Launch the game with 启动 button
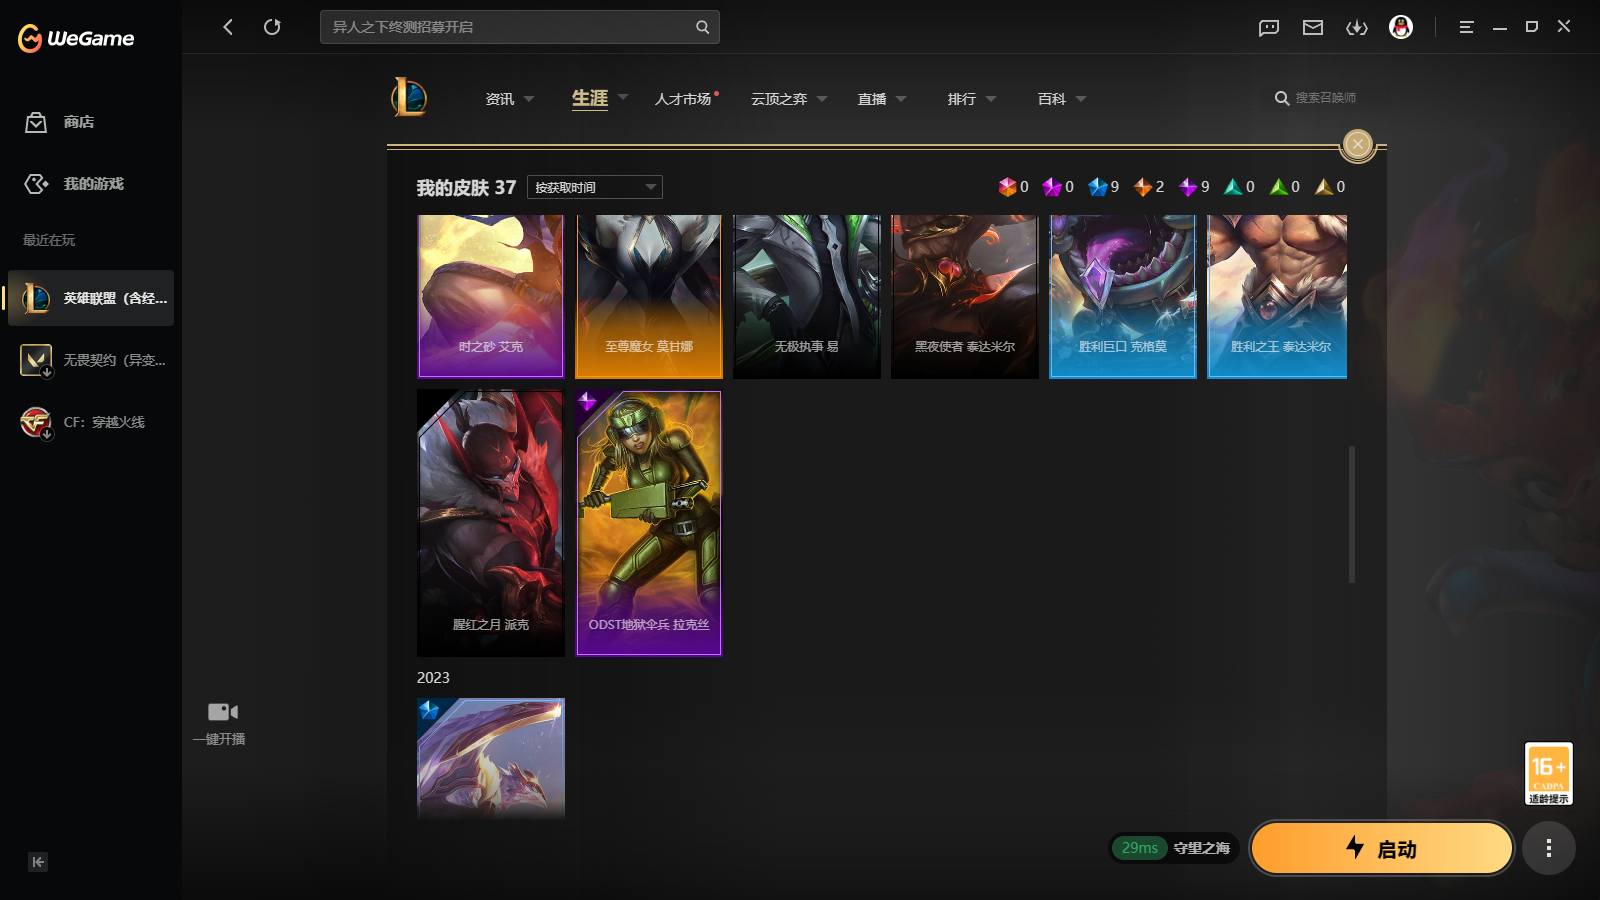 tap(1381, 848)
